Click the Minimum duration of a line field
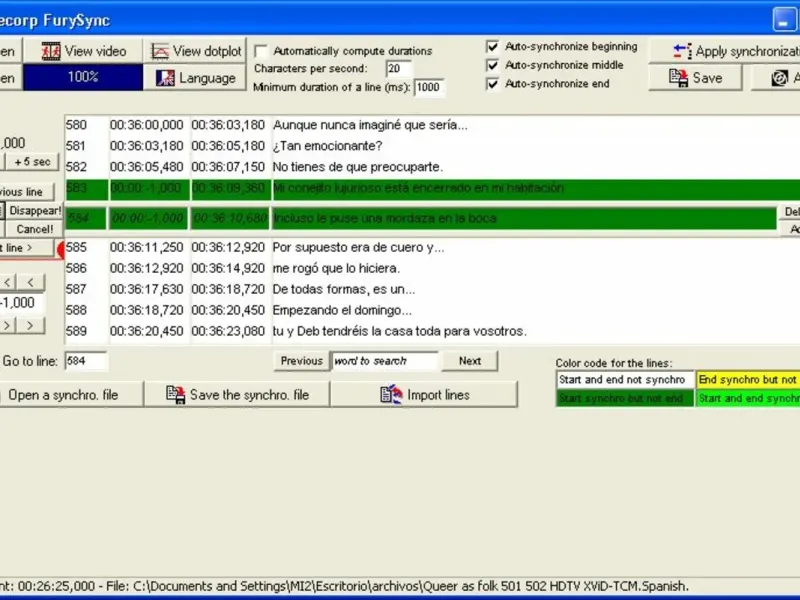 (x=429, y=87)
